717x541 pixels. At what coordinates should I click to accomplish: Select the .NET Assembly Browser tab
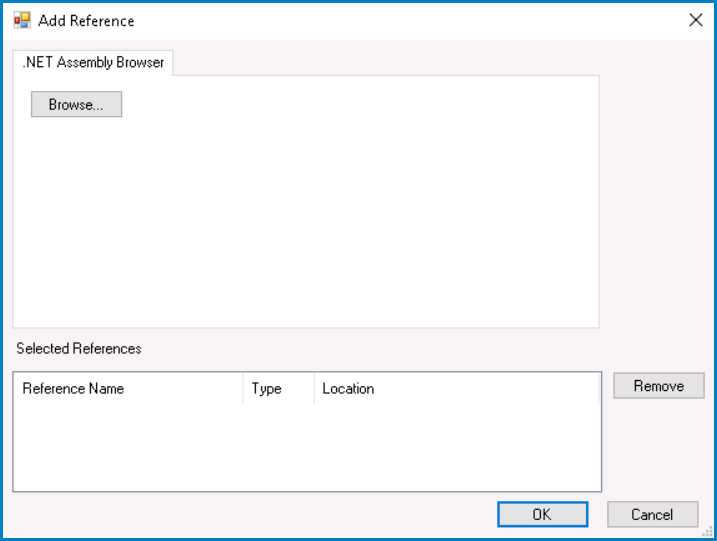pyautogui.click(x=93, y=62)
